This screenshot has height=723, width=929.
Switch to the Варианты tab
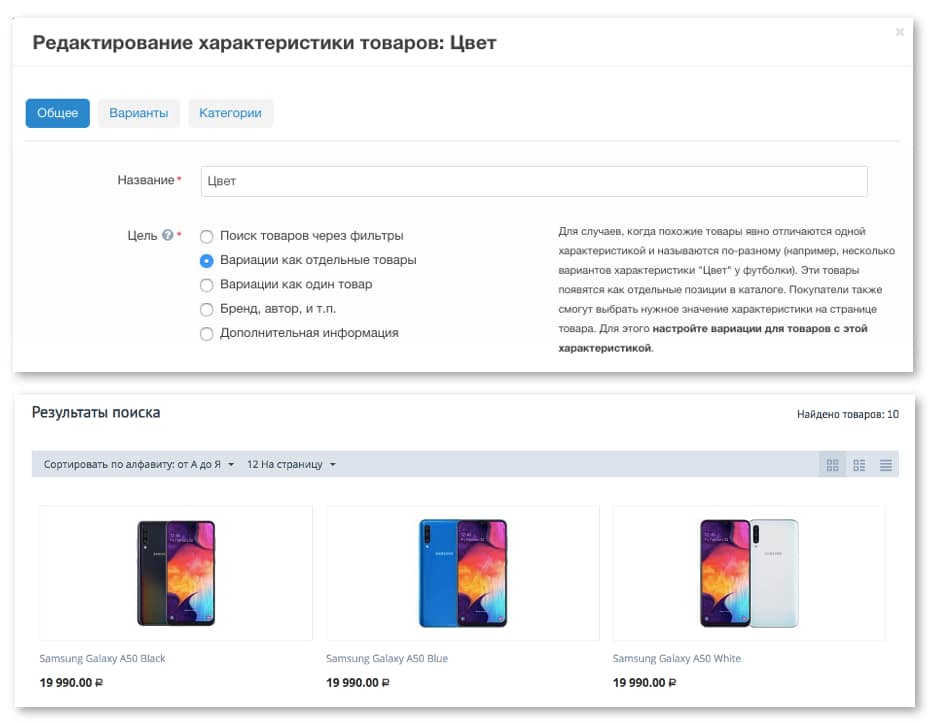coord(139,113)
